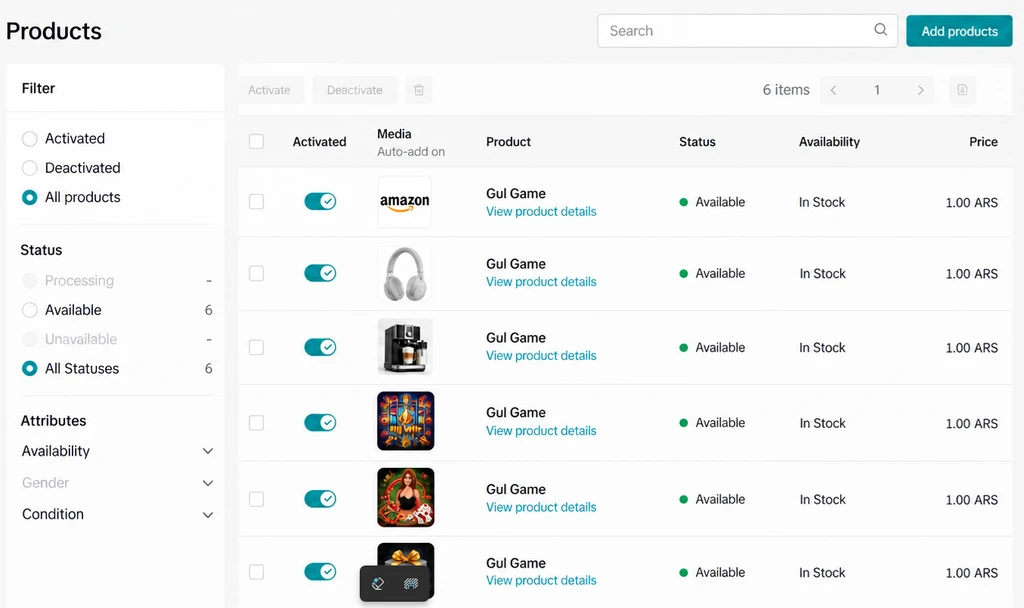Click the Media column header
1024x608 pixels.
[394, 134]
